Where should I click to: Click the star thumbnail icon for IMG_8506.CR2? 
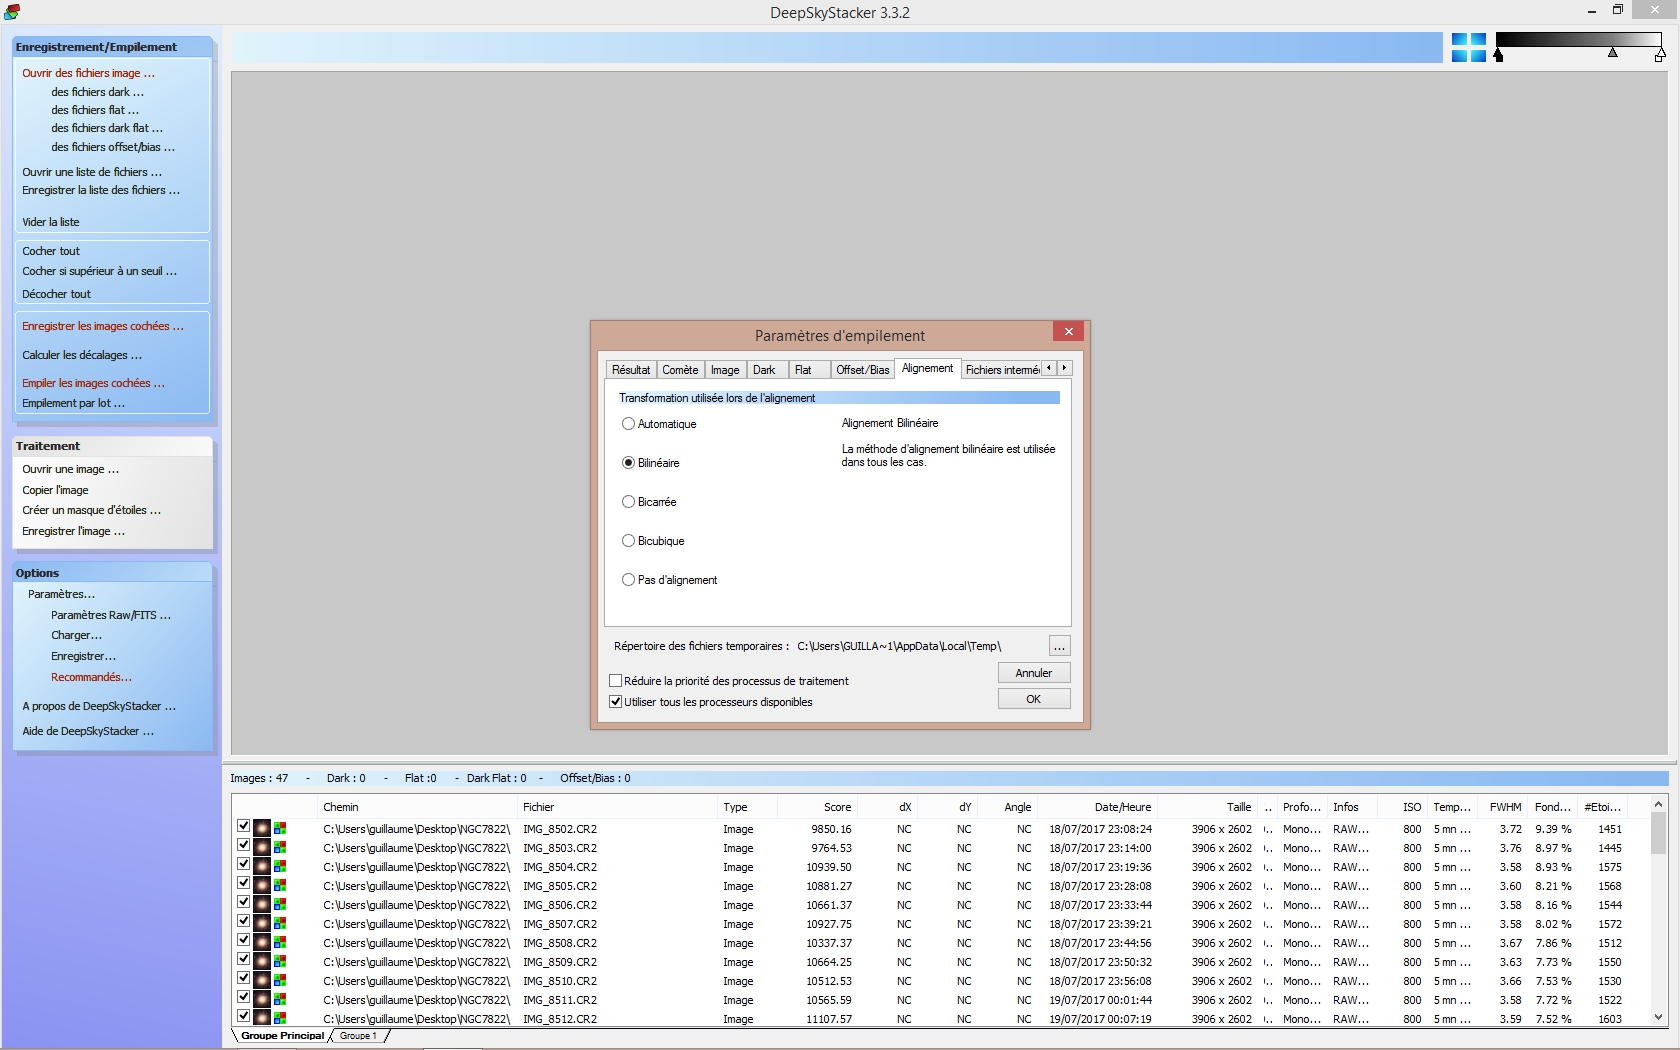click(x=262, y=904)
